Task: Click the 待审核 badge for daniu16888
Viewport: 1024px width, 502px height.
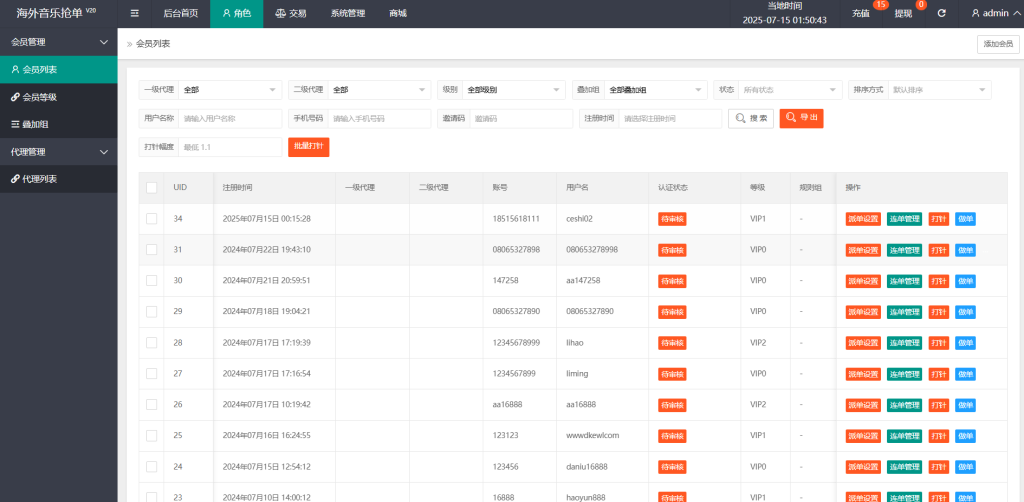Action: [672, 467]
